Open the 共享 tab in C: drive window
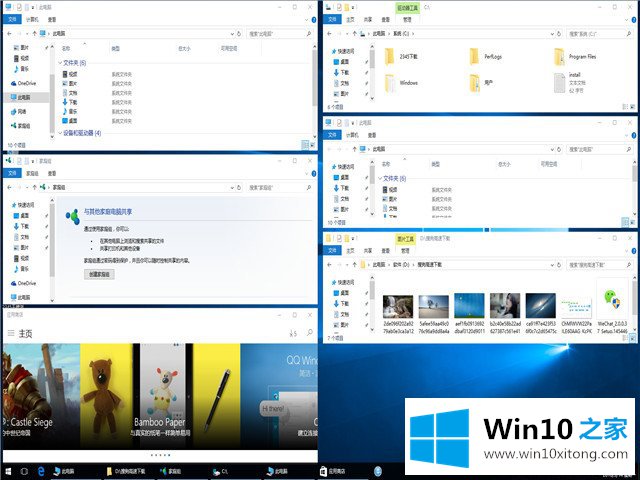This screenshot has height=480, width=640. [x=368, y=20]
